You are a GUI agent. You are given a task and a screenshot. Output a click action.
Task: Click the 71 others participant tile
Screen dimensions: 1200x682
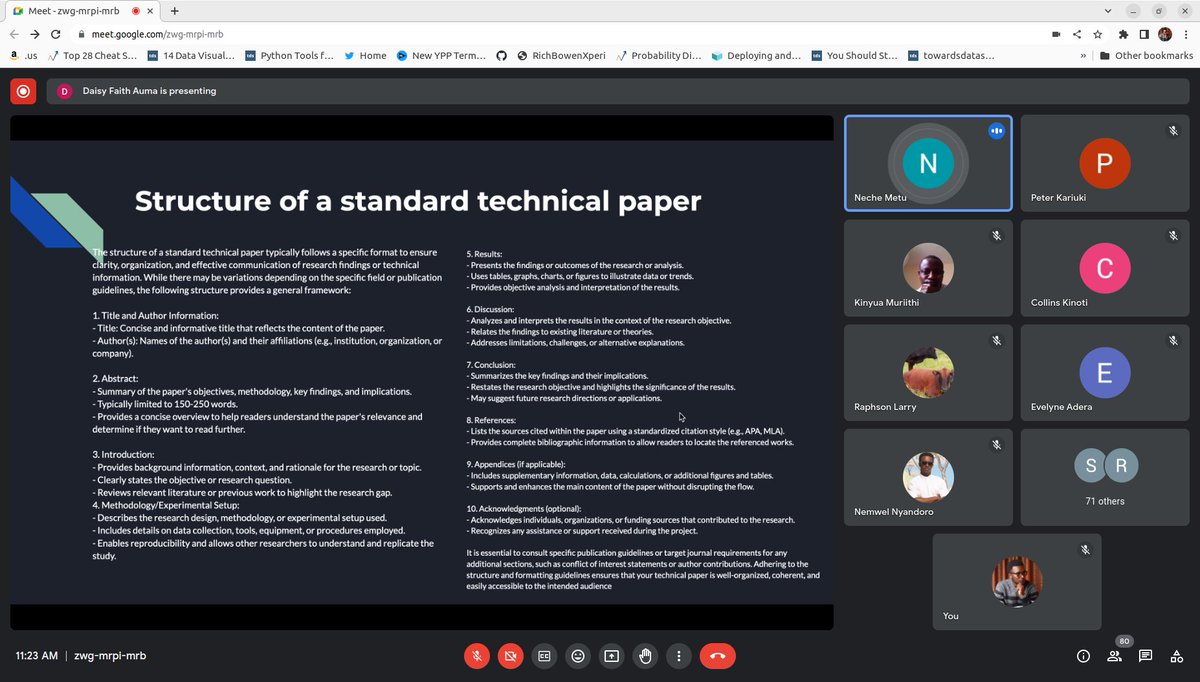coord(1104,477)
